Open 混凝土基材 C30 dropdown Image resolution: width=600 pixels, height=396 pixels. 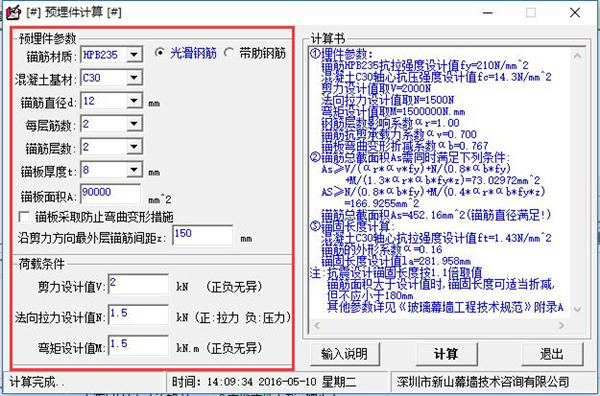coord(134,78)
